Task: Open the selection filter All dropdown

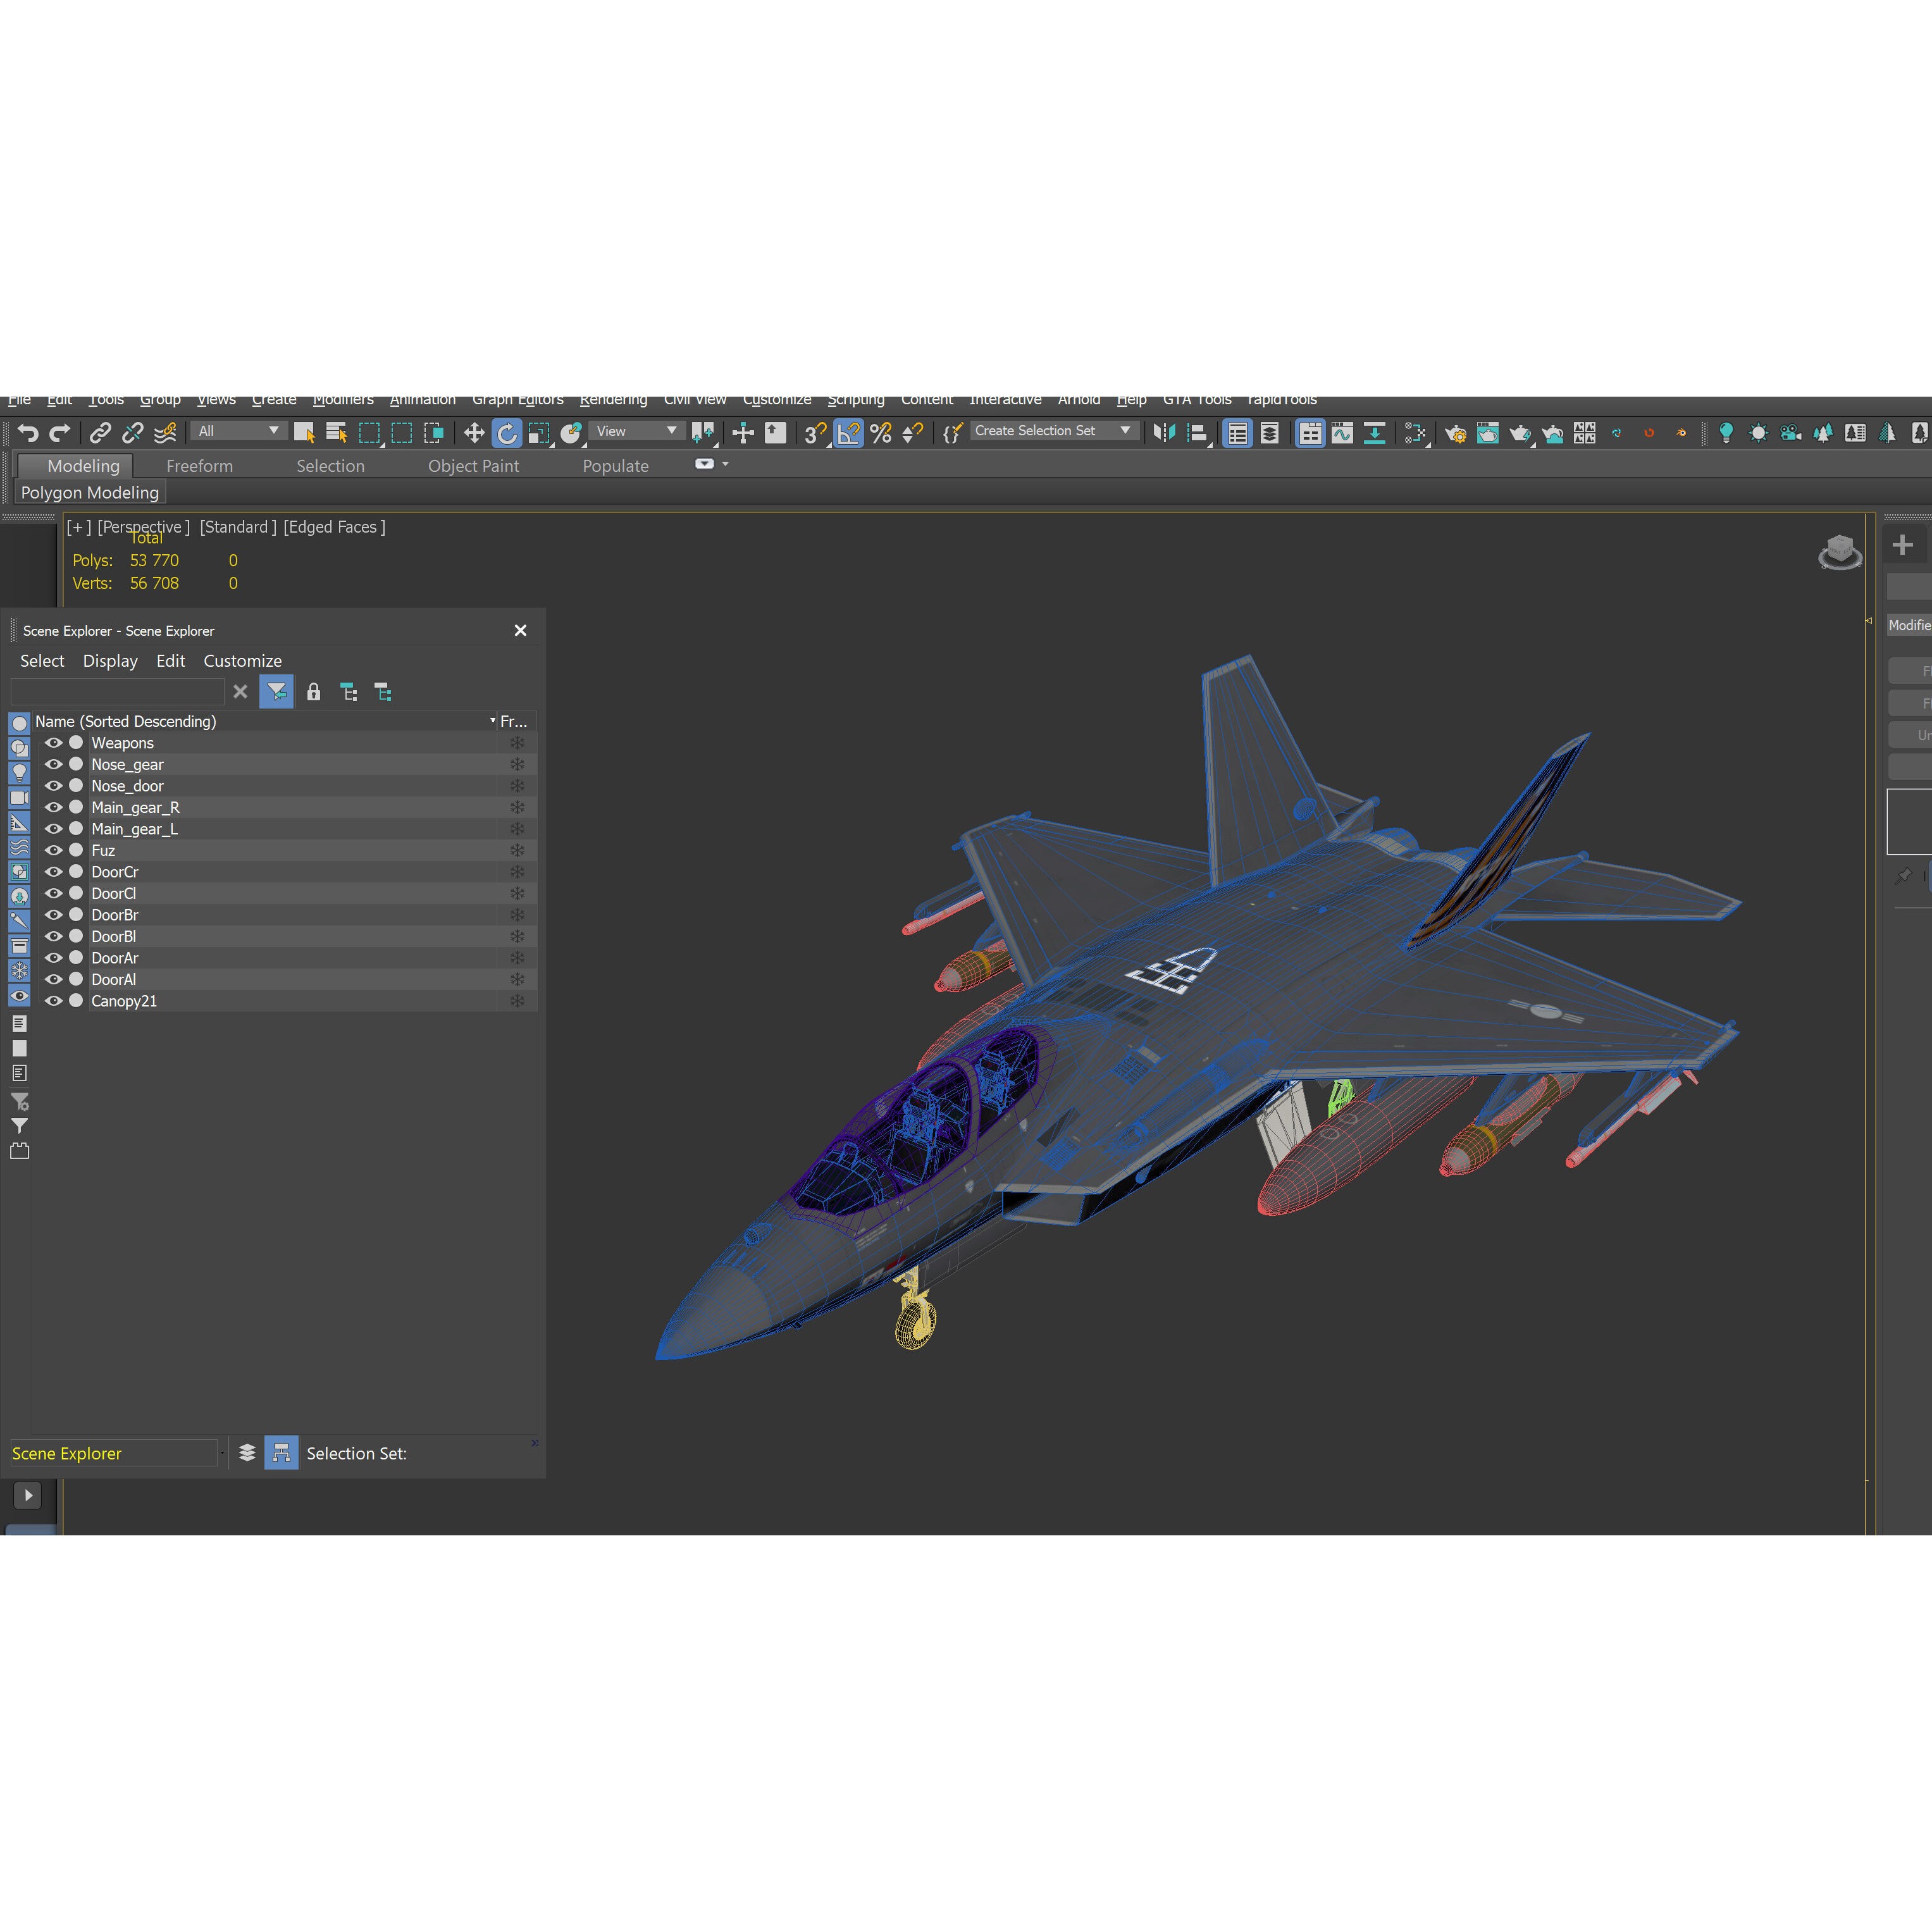Action: click(x=237, y=430)
